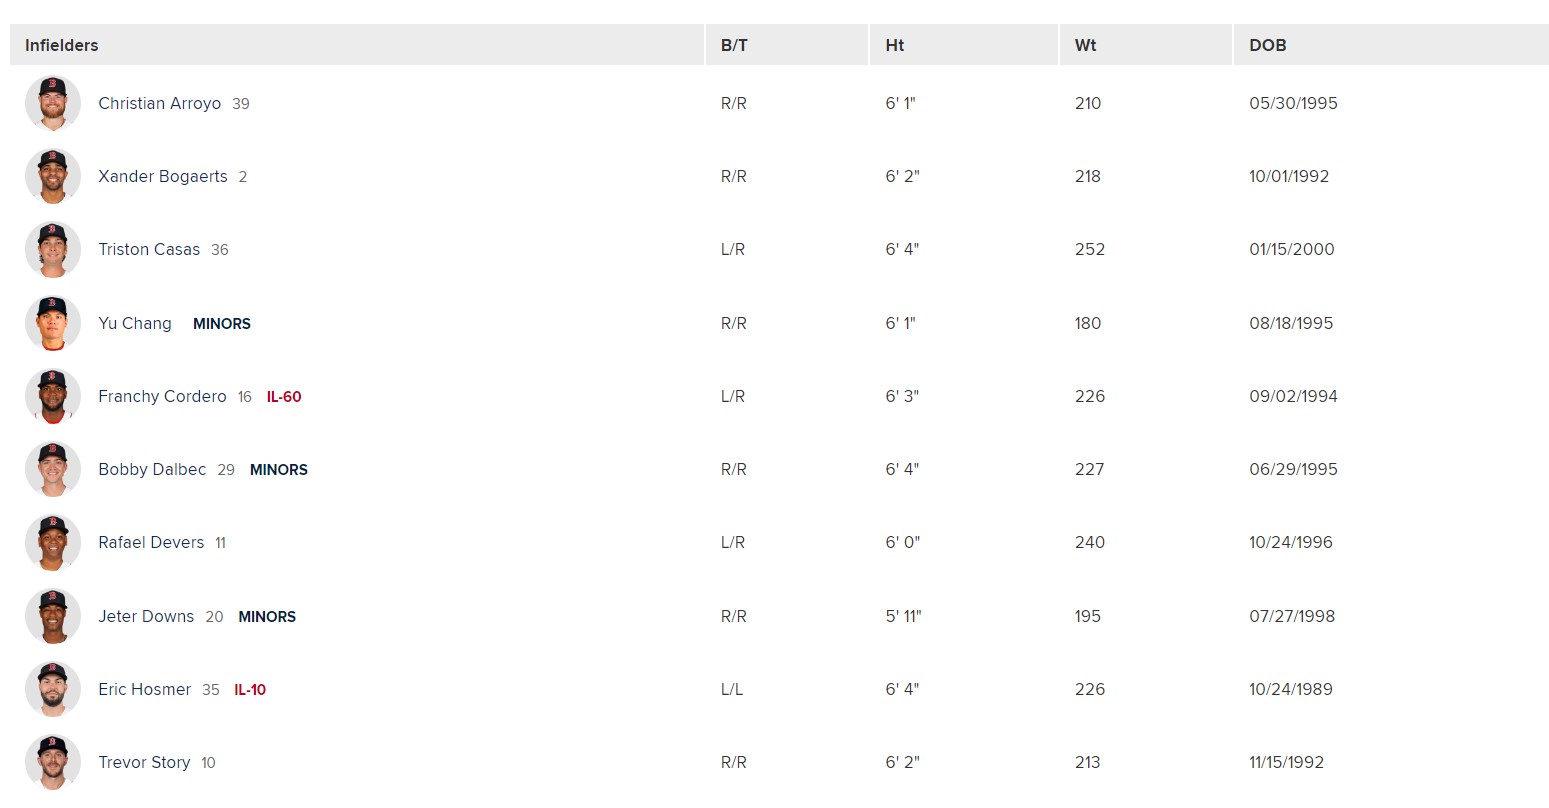Open Xander Bogaerts' player photo
The width and height of the screenshot is (1549, 808).
(52, 176)
